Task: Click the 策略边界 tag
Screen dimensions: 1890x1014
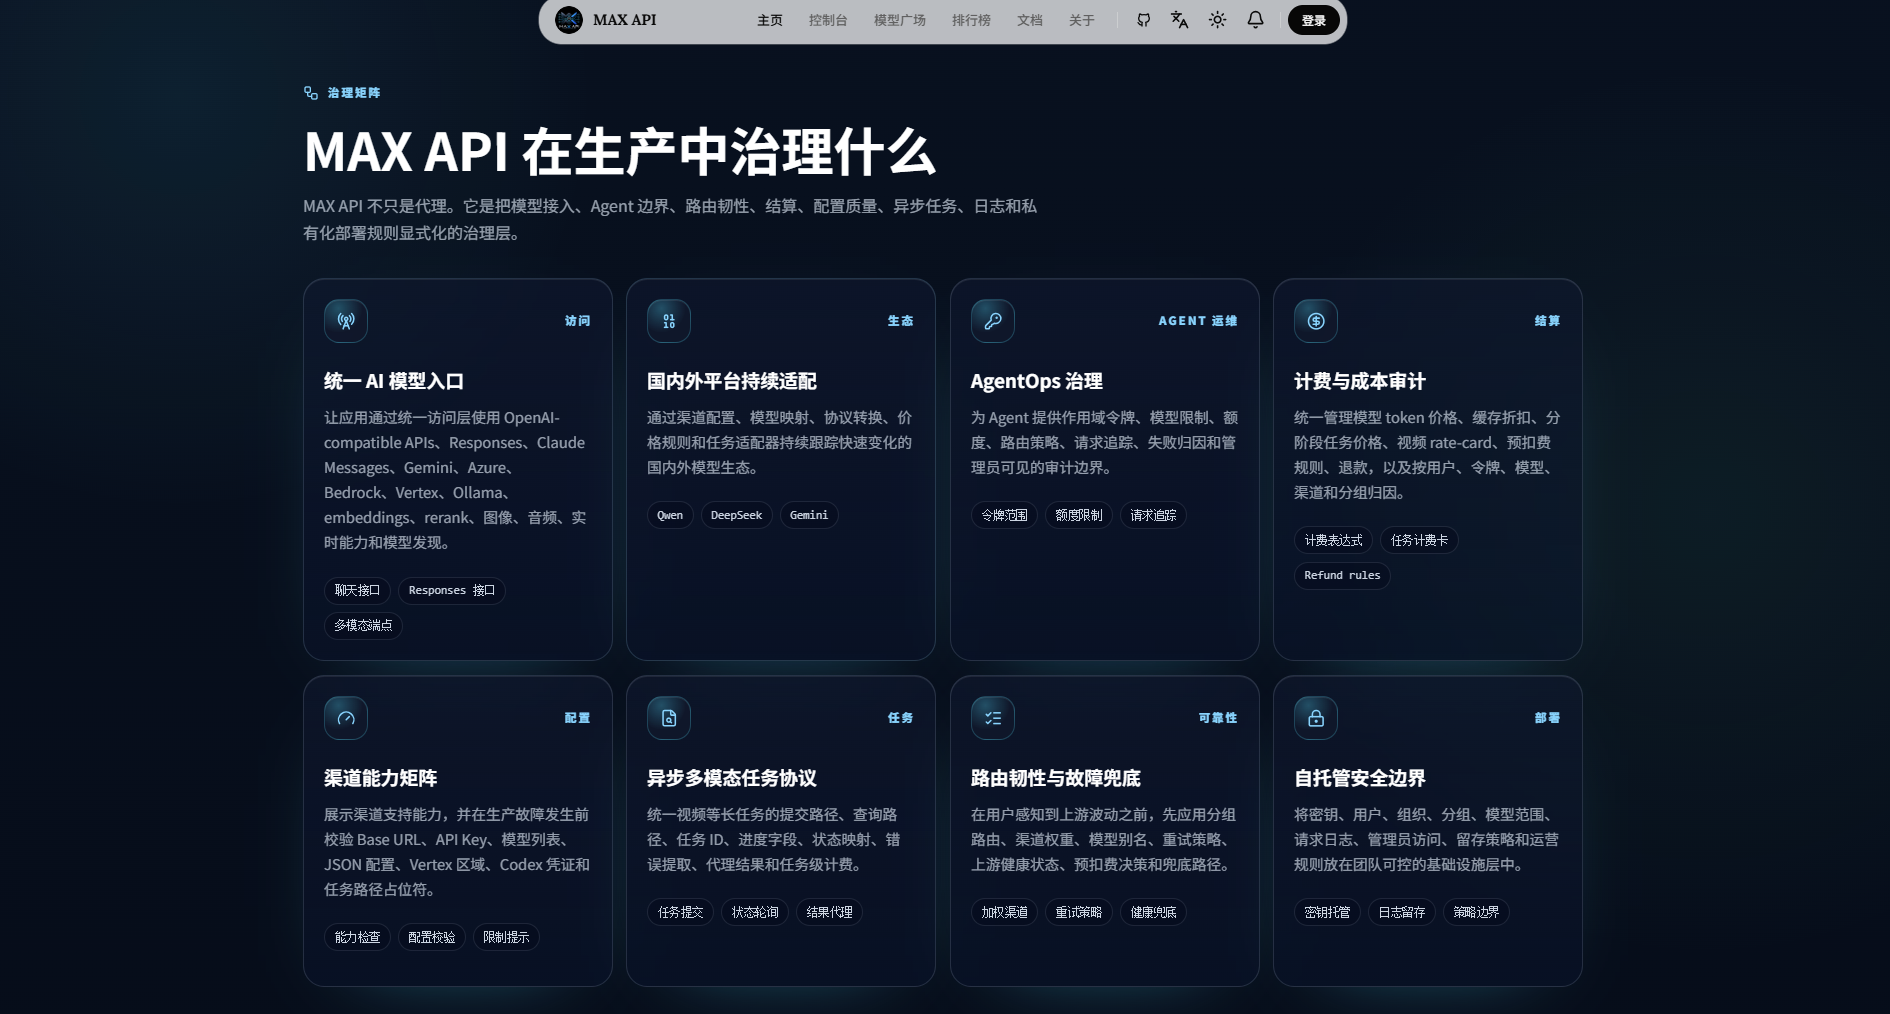Action: point(1476,913)
